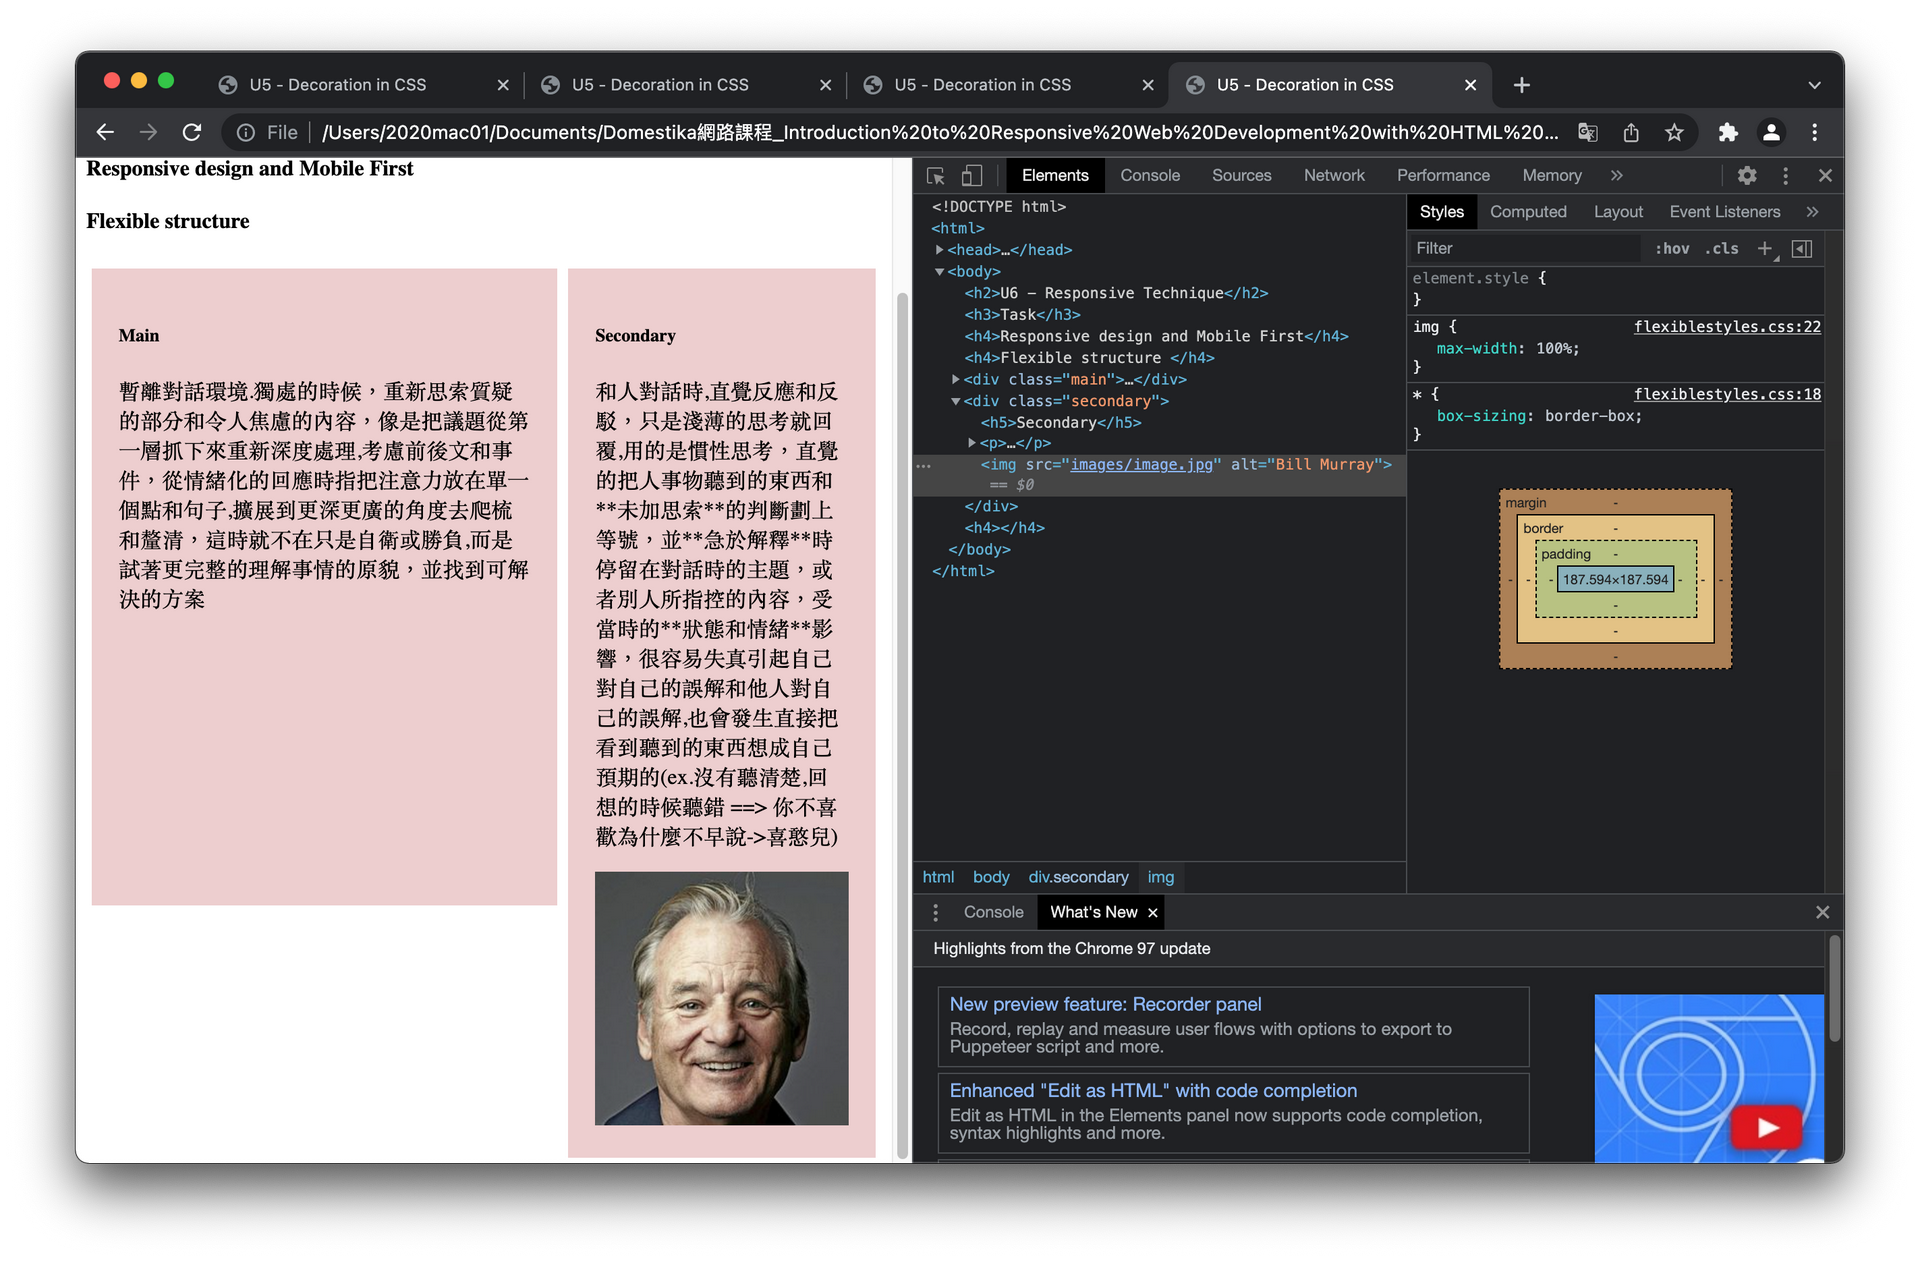The height and width of the screenshot is (1263, 1920).
Task: Click the new style rule plus icon
Action: pyautogui.click(x=1765, y=249)
